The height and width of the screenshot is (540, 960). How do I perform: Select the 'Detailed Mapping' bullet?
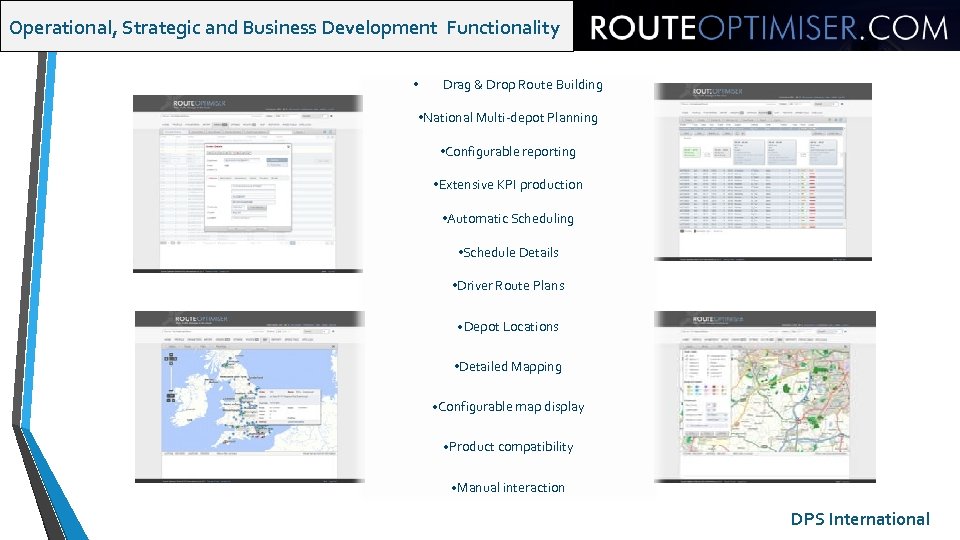tap(510, 367)
